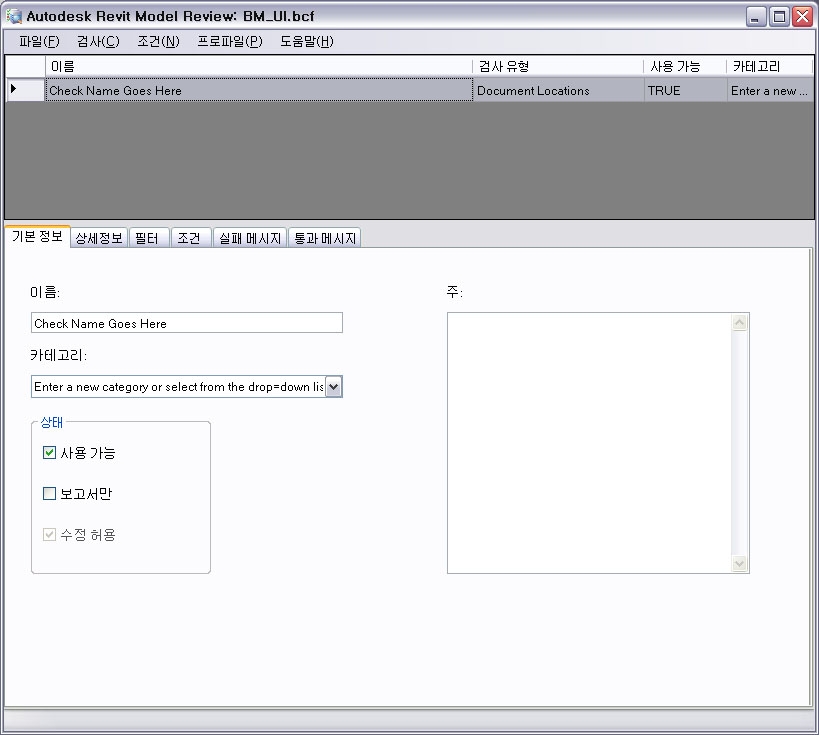Open the 프로파일(P) menu
The width and height of the screenshot is (819, 735).
tap(230, 41)
